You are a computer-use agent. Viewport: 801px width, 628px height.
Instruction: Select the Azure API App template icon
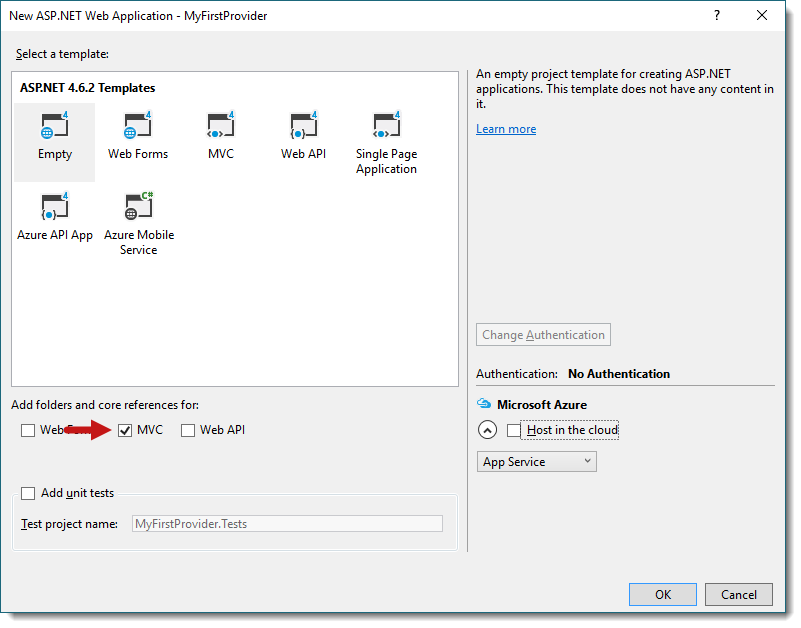click(x=54, y=206)
